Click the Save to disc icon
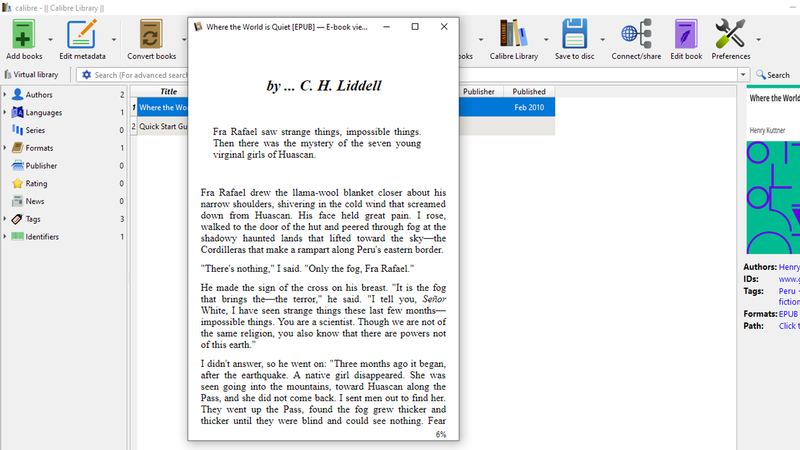This screenshot has width=800, height=450. coord(574,33)
